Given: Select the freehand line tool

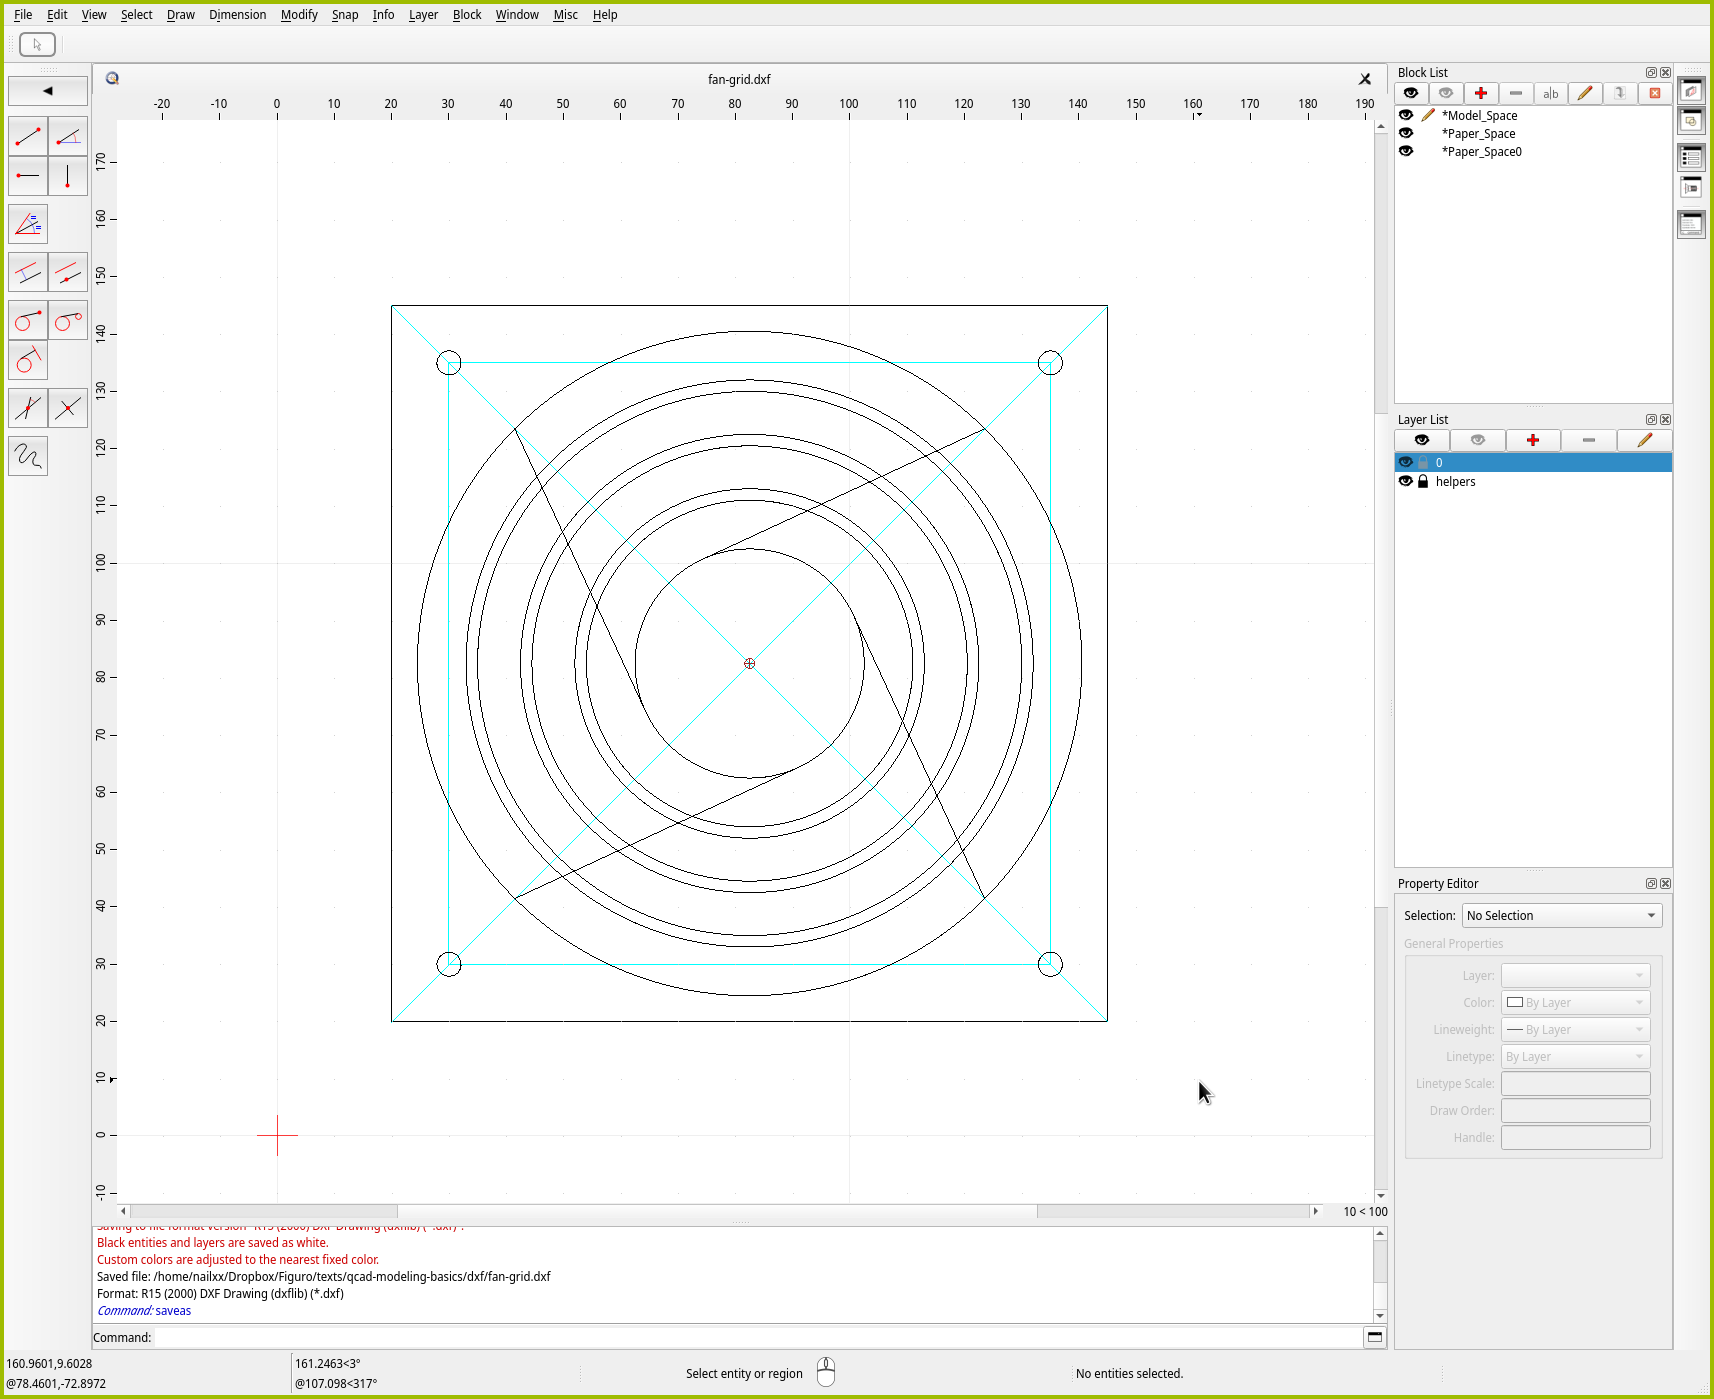Looking at the screenshot, I should click(28, 456).
